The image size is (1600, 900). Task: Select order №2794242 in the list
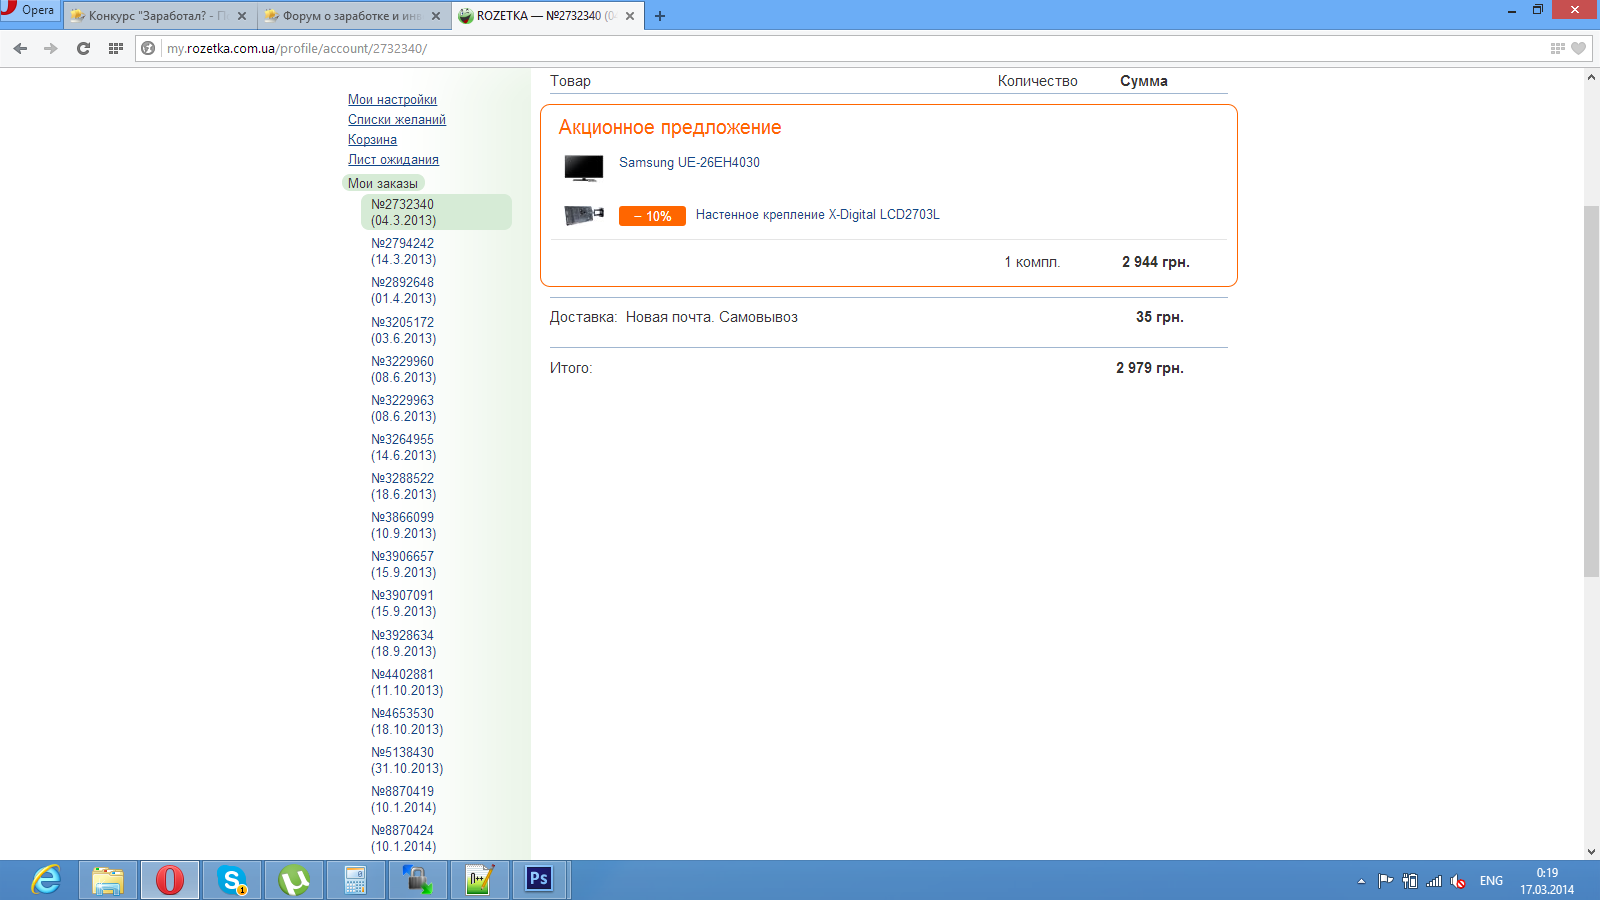403,251
